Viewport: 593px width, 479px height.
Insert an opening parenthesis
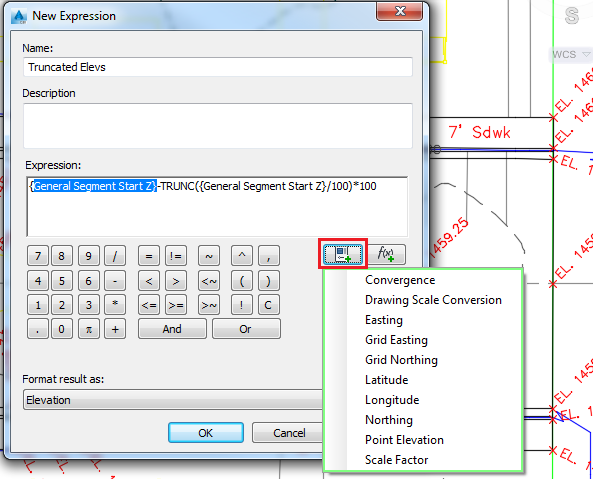(x=242, y=281)
